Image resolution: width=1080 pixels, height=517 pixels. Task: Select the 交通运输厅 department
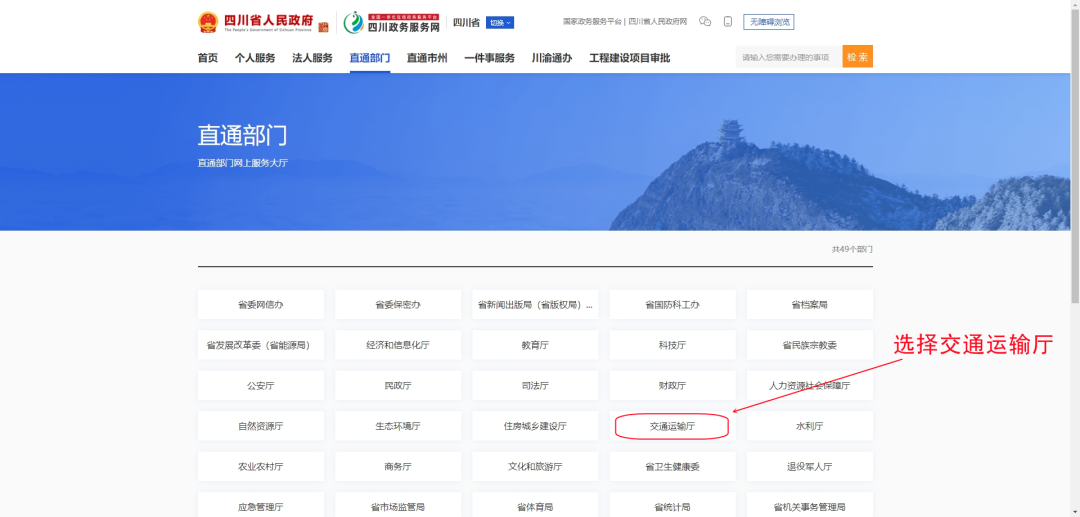point(672,426)
